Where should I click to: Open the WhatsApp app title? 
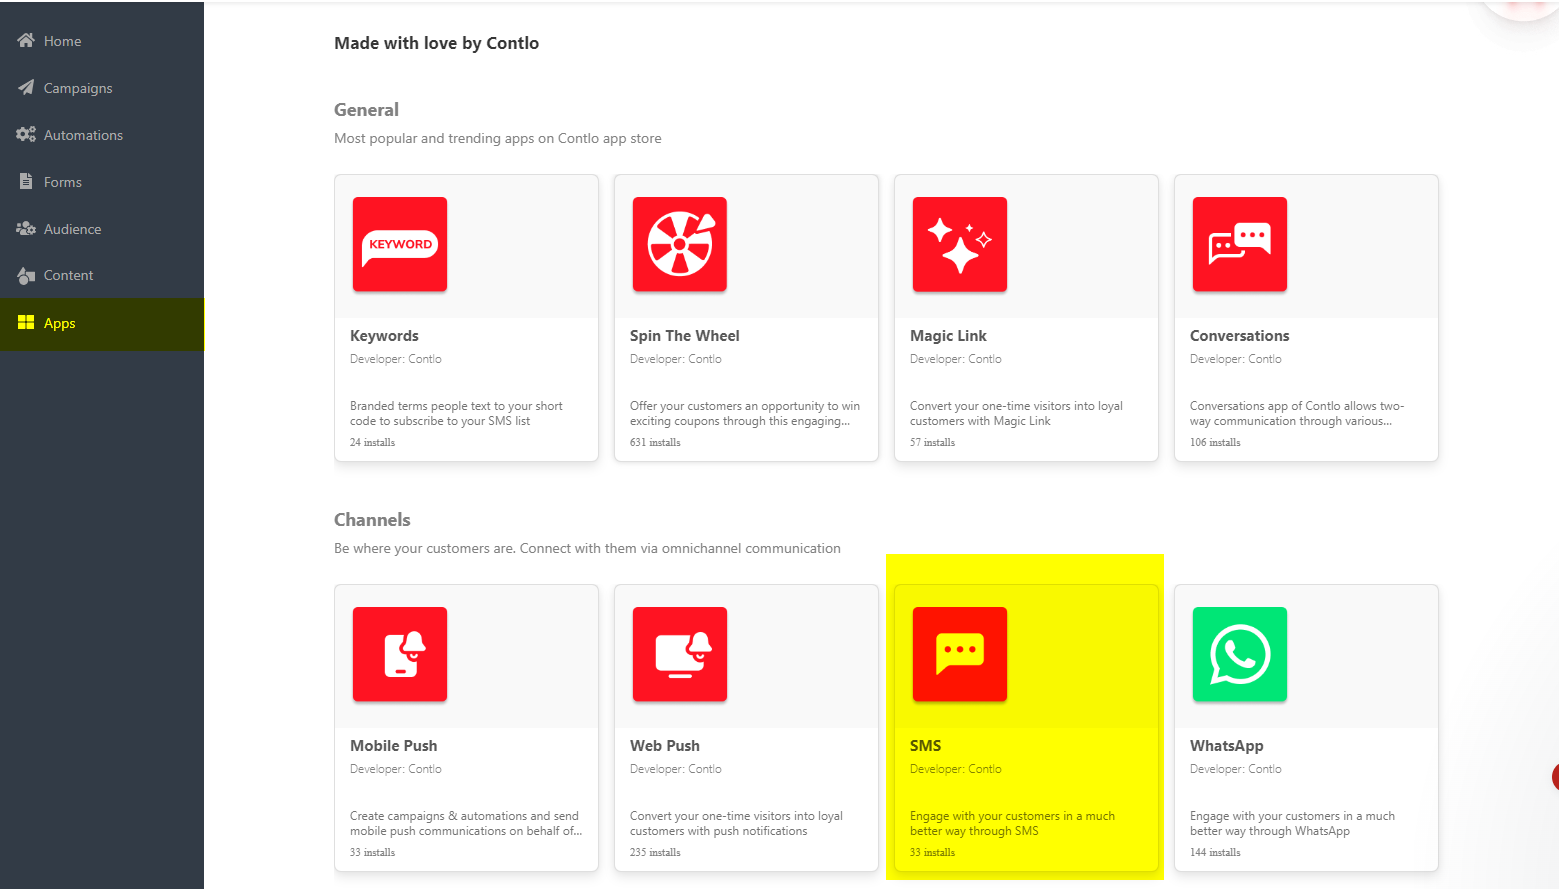(x=1227, y=746)
